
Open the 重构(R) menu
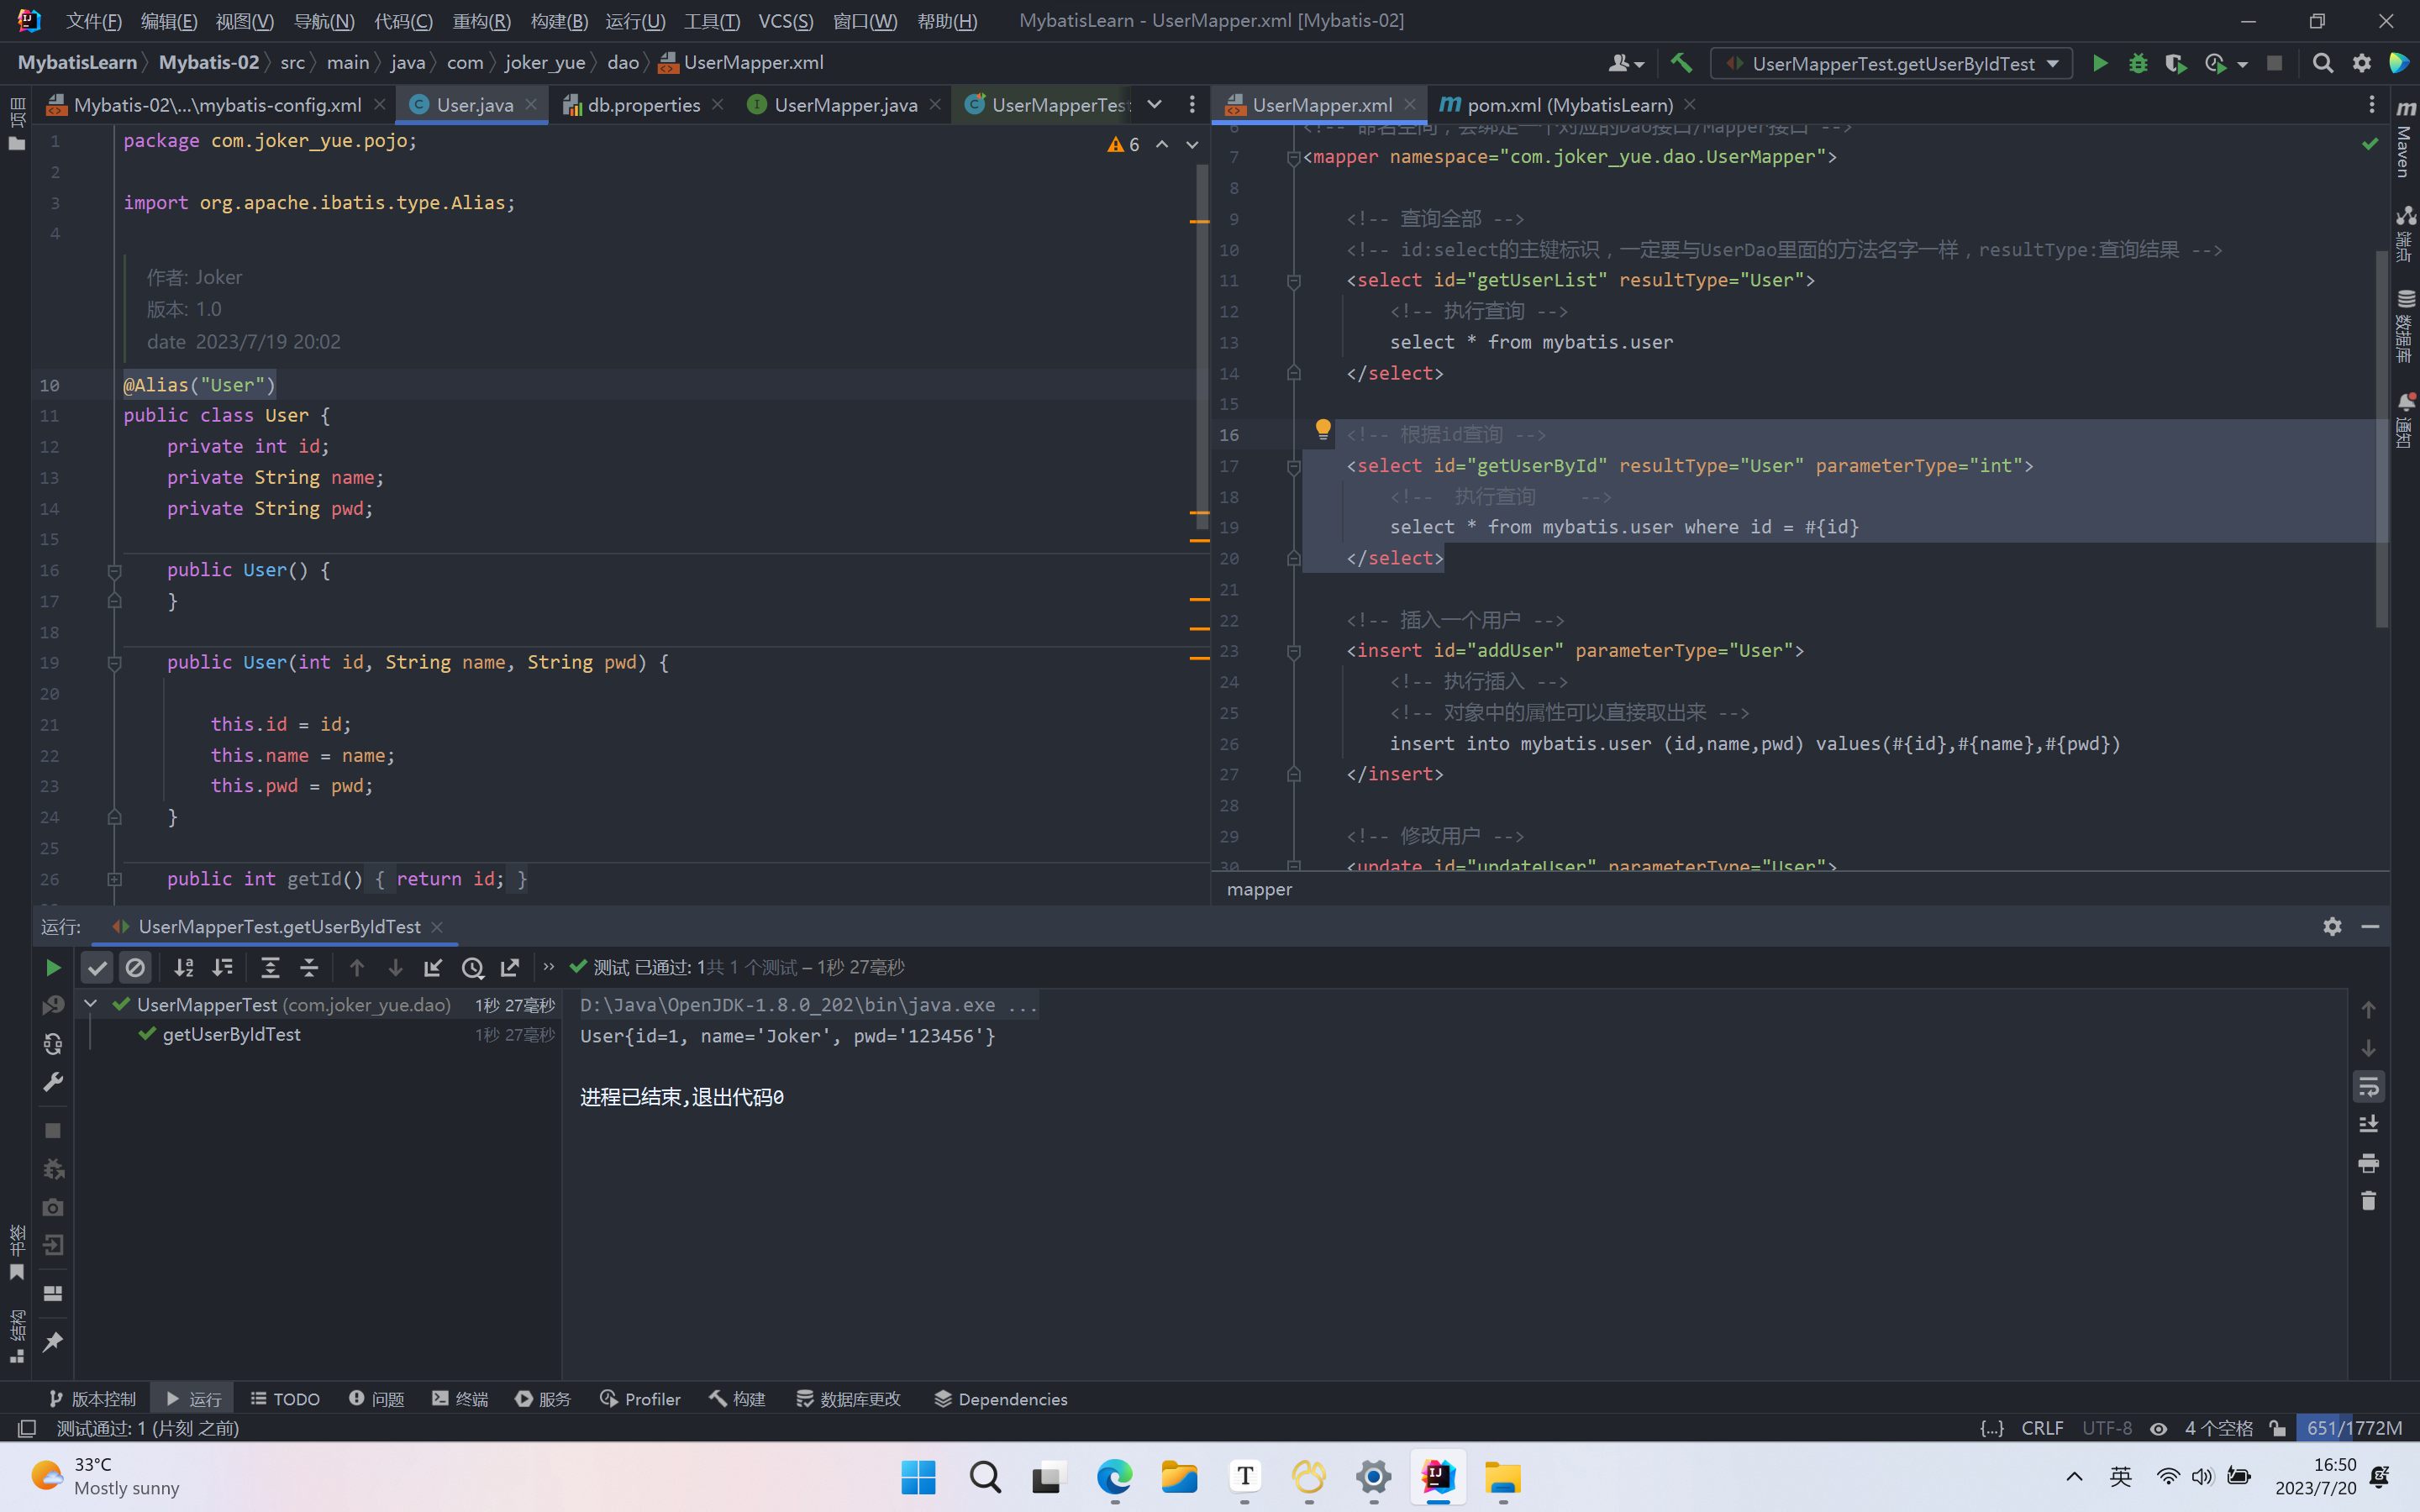pyautogui.click(x=481, y=21)
